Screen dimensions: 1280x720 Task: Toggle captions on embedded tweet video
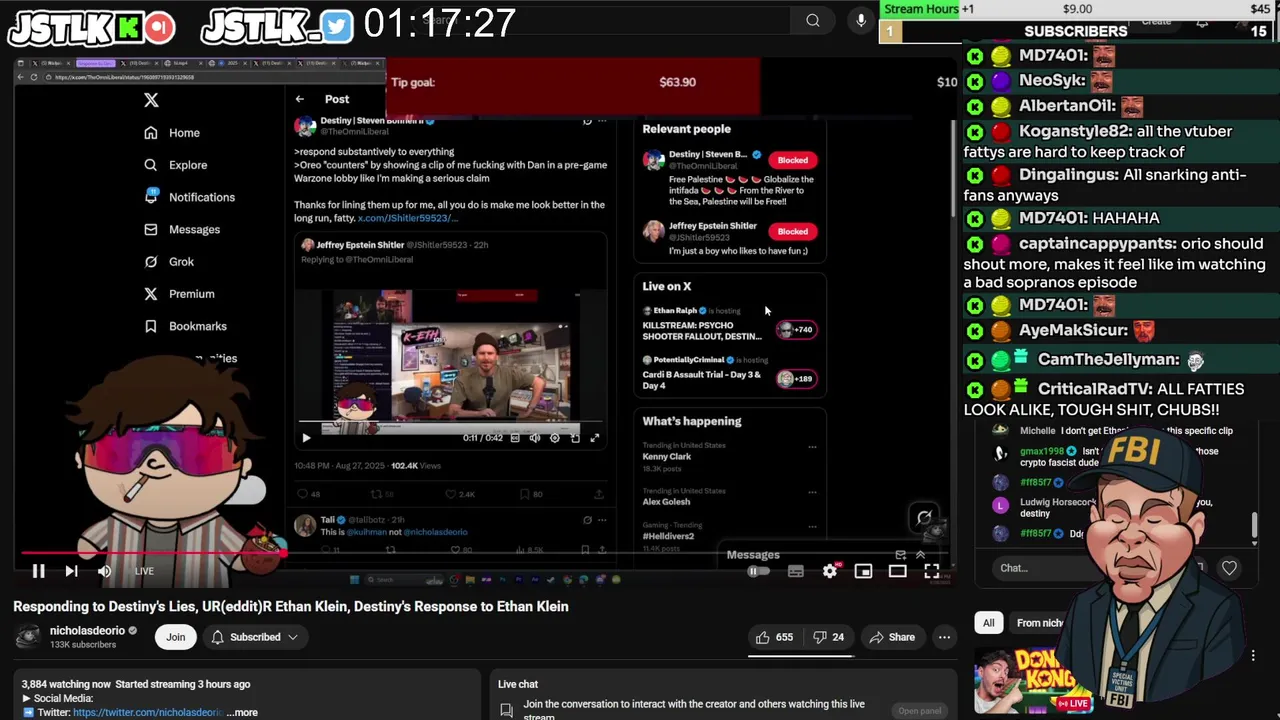[515, 438]
